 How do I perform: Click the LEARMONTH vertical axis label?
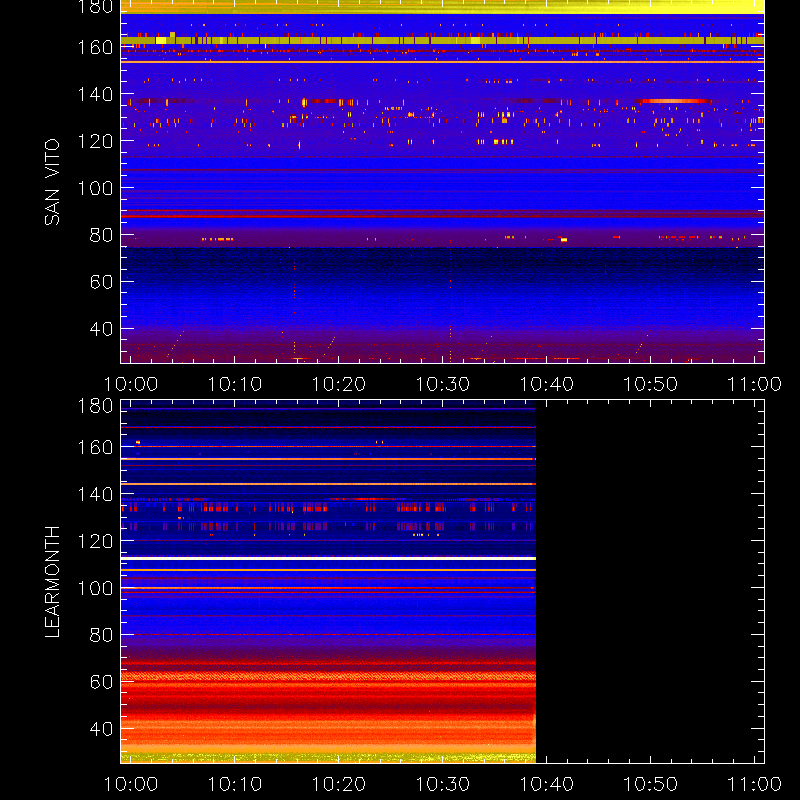(52, 582)
